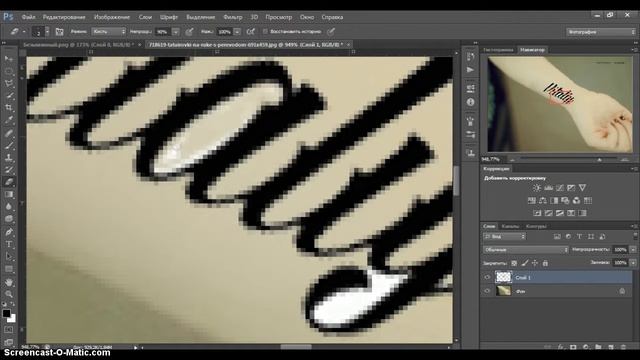Click the background white color swatch
This screenshot has height=360, width=640.
pos(13,318)
